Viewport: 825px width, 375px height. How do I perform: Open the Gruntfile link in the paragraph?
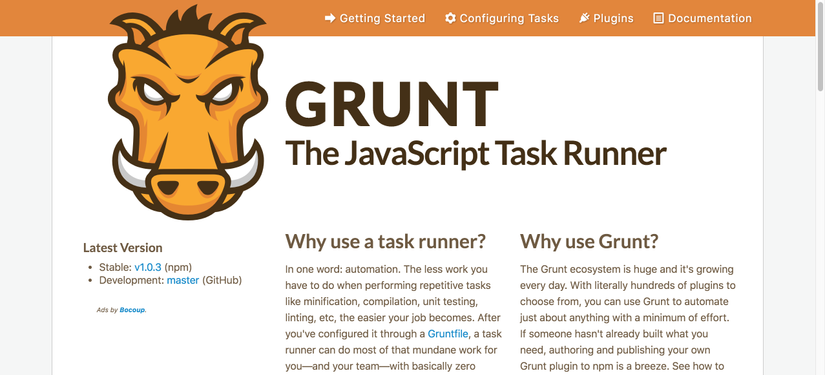[x=448, y=333]
